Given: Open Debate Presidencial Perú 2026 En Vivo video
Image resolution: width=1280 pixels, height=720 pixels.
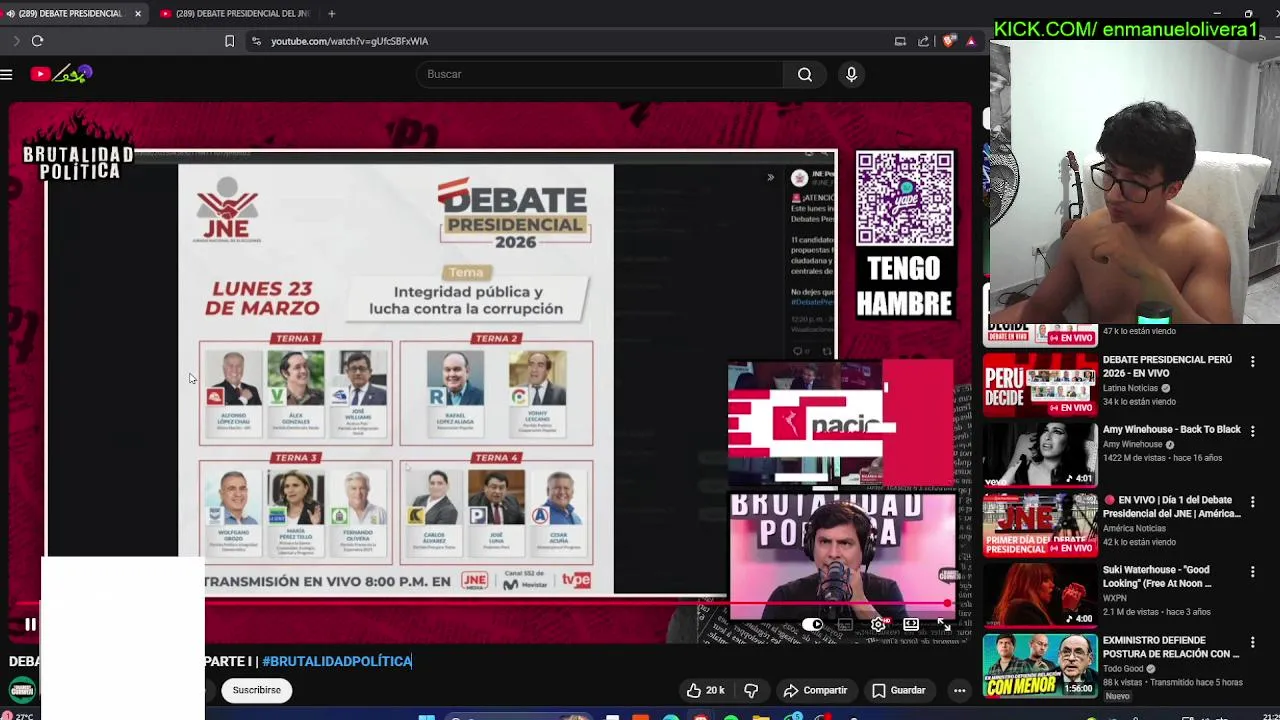Looking at the screenshot, I should (x=1167, y=366).
